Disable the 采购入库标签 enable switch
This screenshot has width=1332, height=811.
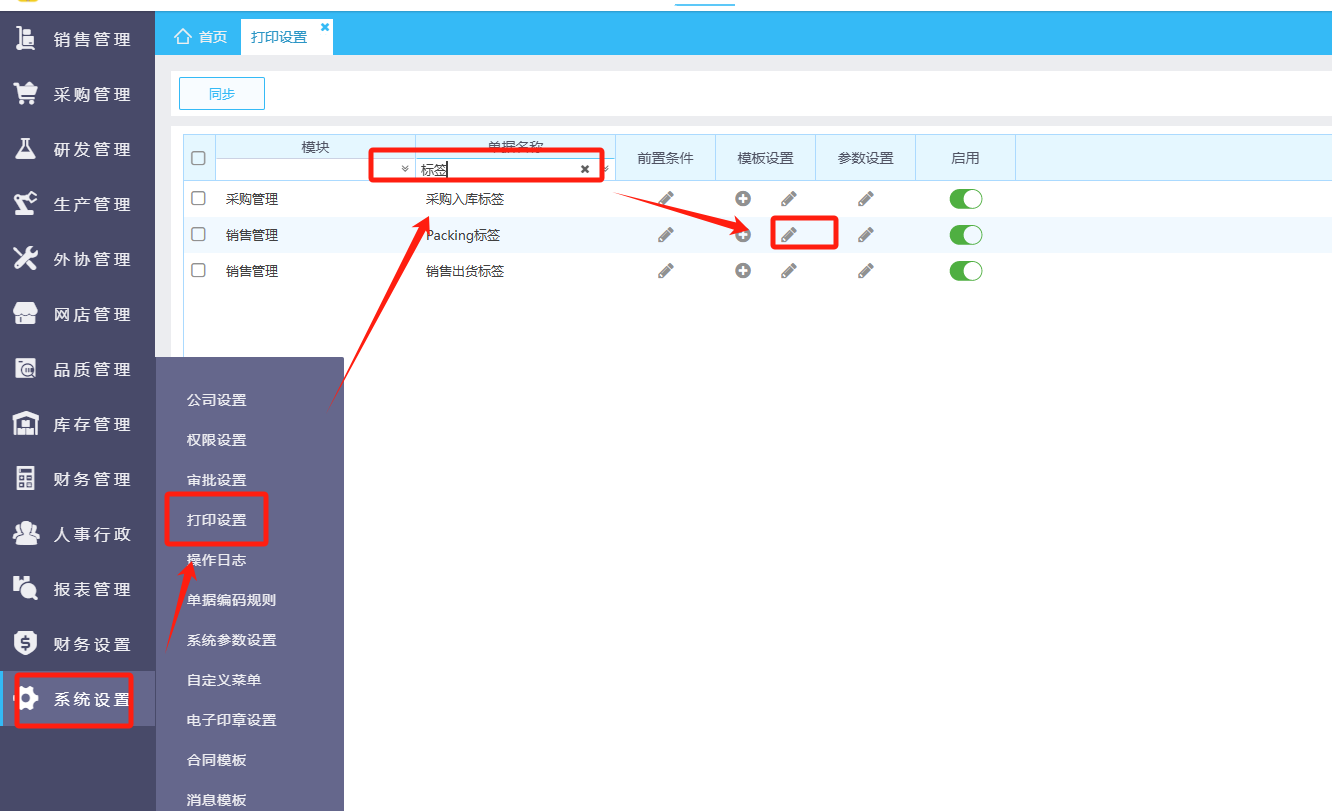click(x=966, y=199)
